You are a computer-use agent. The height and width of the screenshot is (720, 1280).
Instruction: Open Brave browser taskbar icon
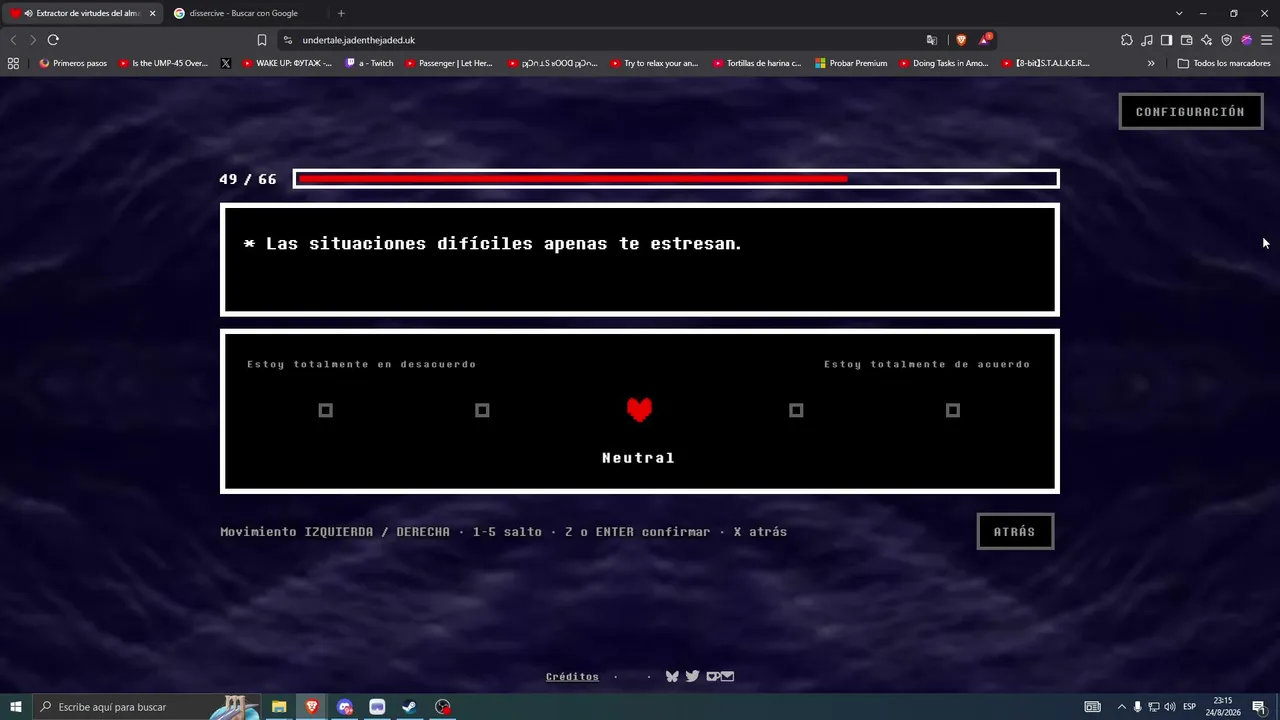[x=312, y=707]
